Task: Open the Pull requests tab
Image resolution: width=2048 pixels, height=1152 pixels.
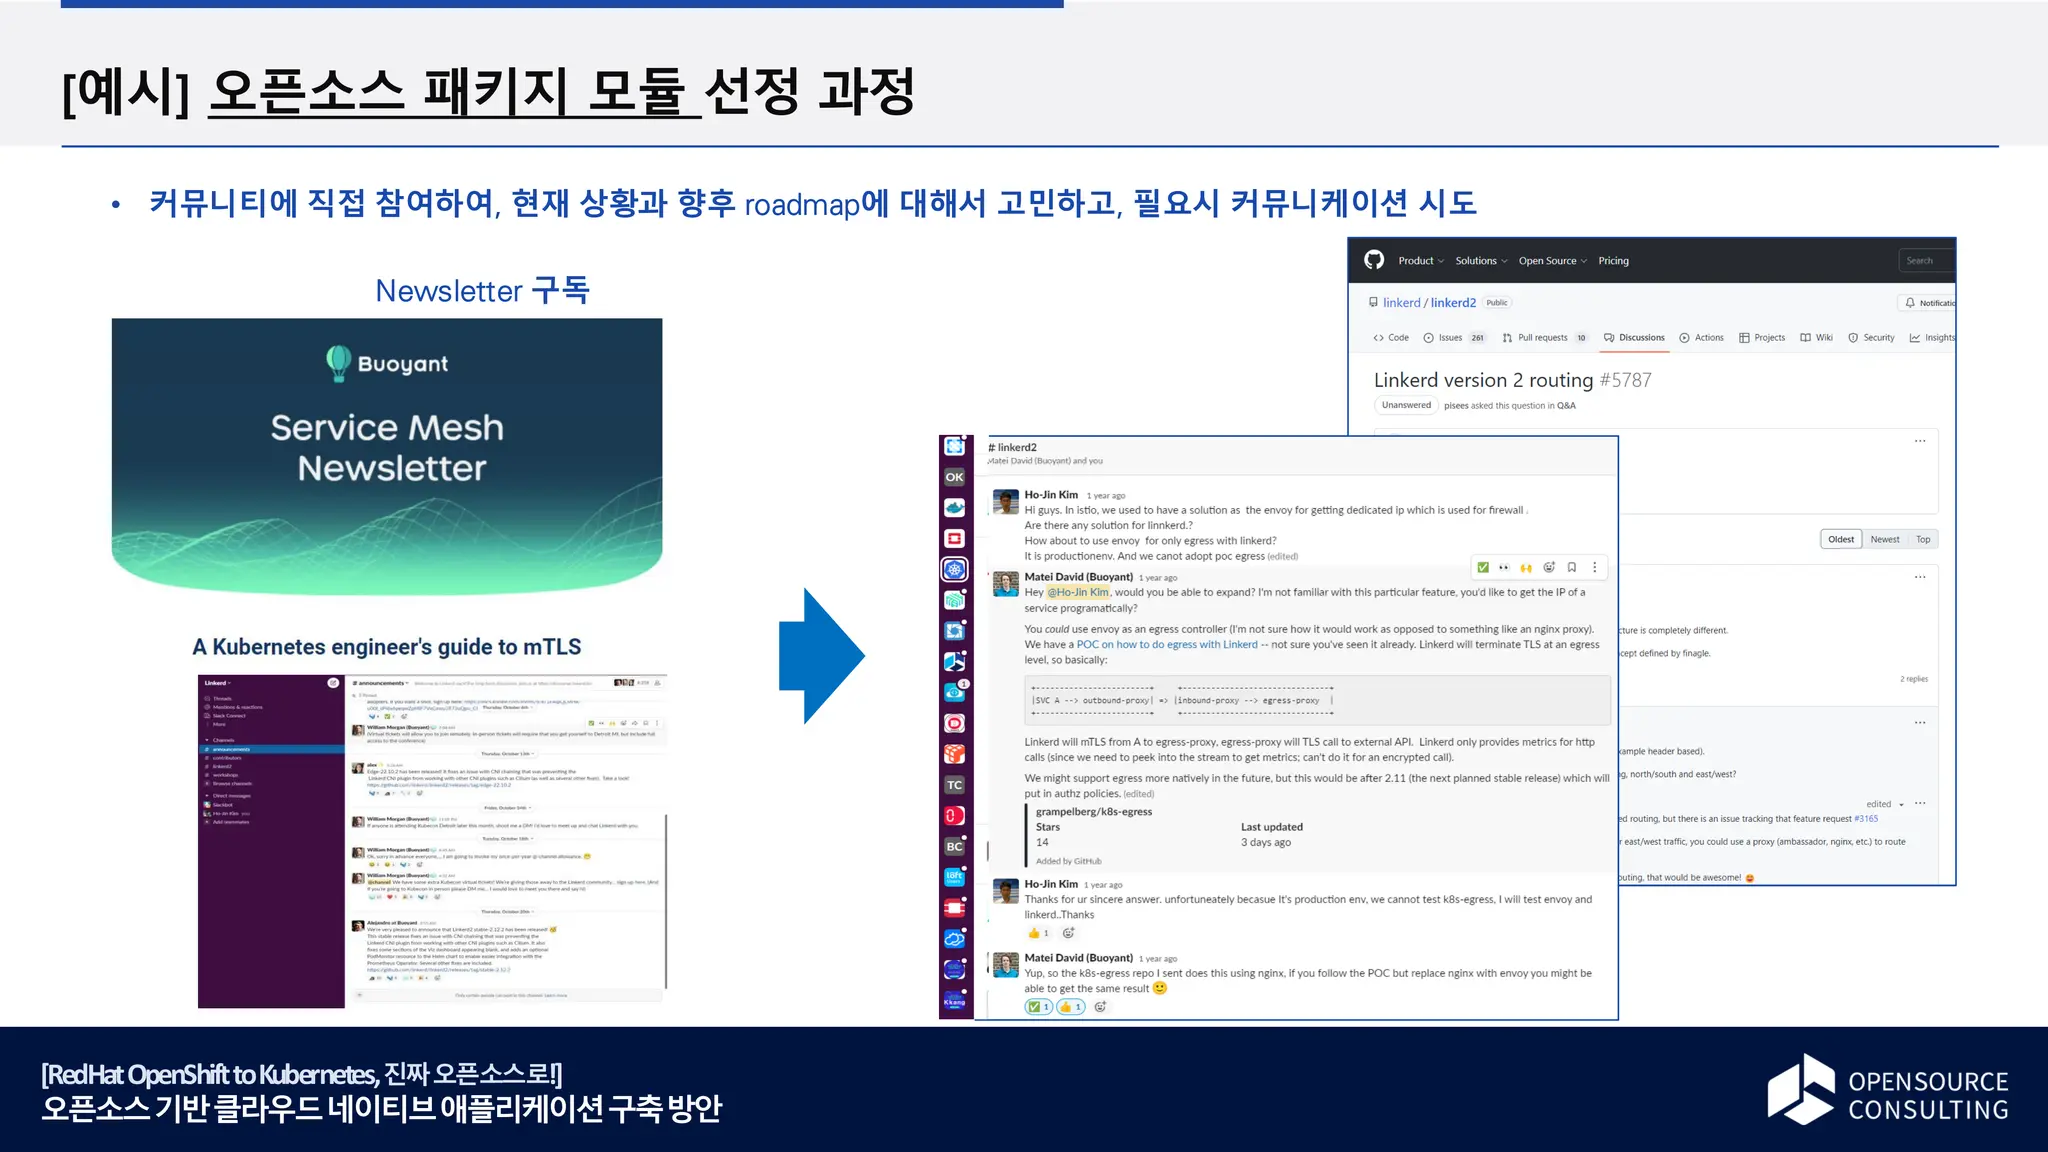Action: pos(1545,338)
